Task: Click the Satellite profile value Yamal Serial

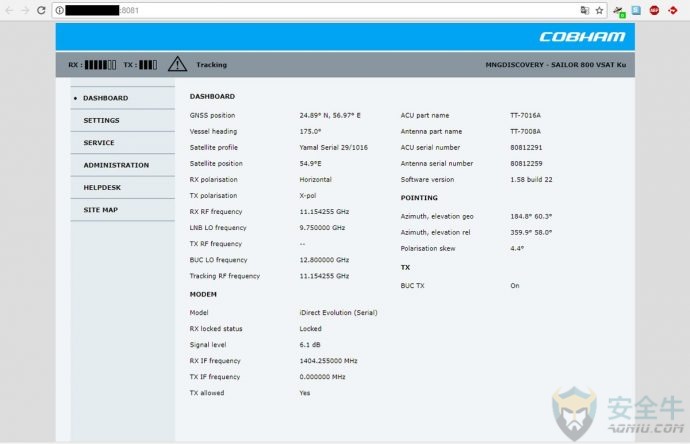Action: pos(334,147)
